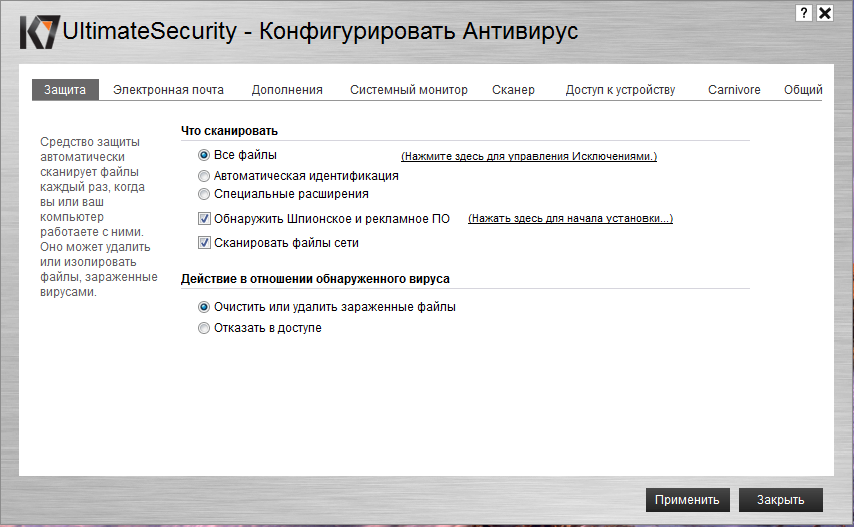Choose 'Автоматическая идентификация' radio option

point(204,176)
